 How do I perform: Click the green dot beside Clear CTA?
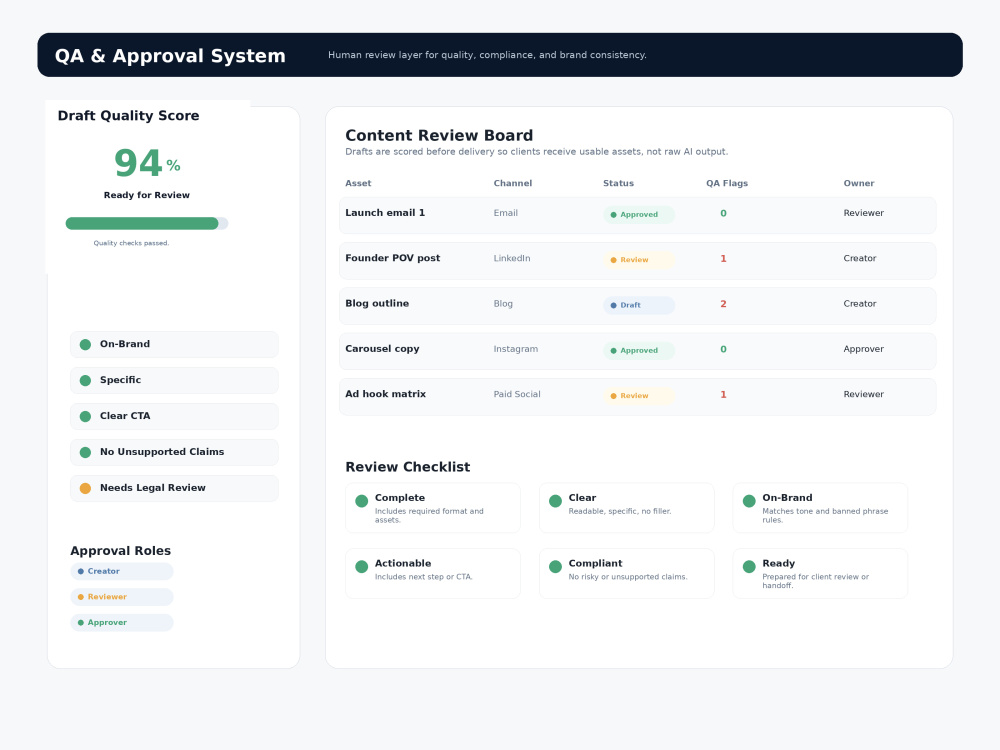coord(85,416)
